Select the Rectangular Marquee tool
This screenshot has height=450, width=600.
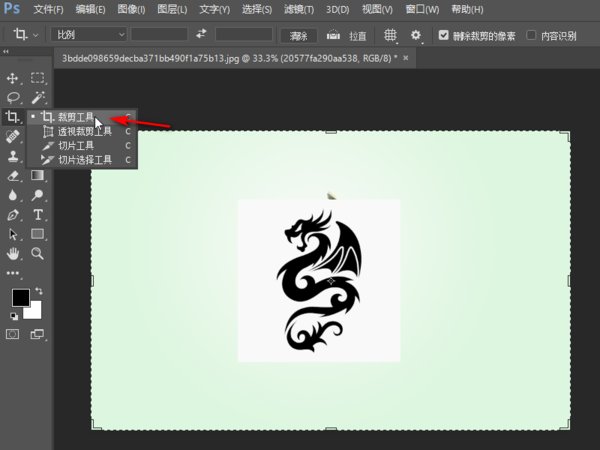[x=38, y=78]
